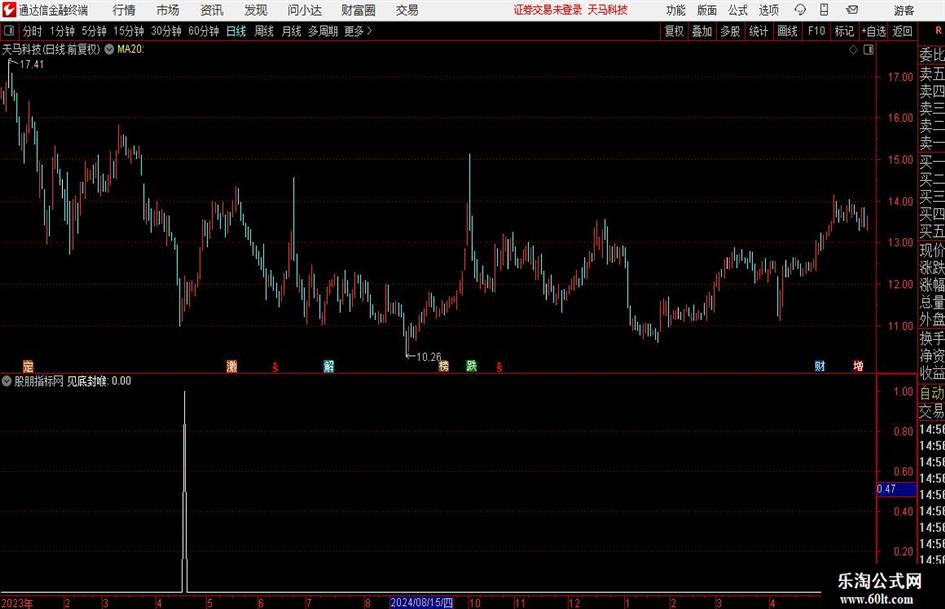Expand the dropdown arrow beside 股朋指标网

pyautogui.click(x=7, y=381)
